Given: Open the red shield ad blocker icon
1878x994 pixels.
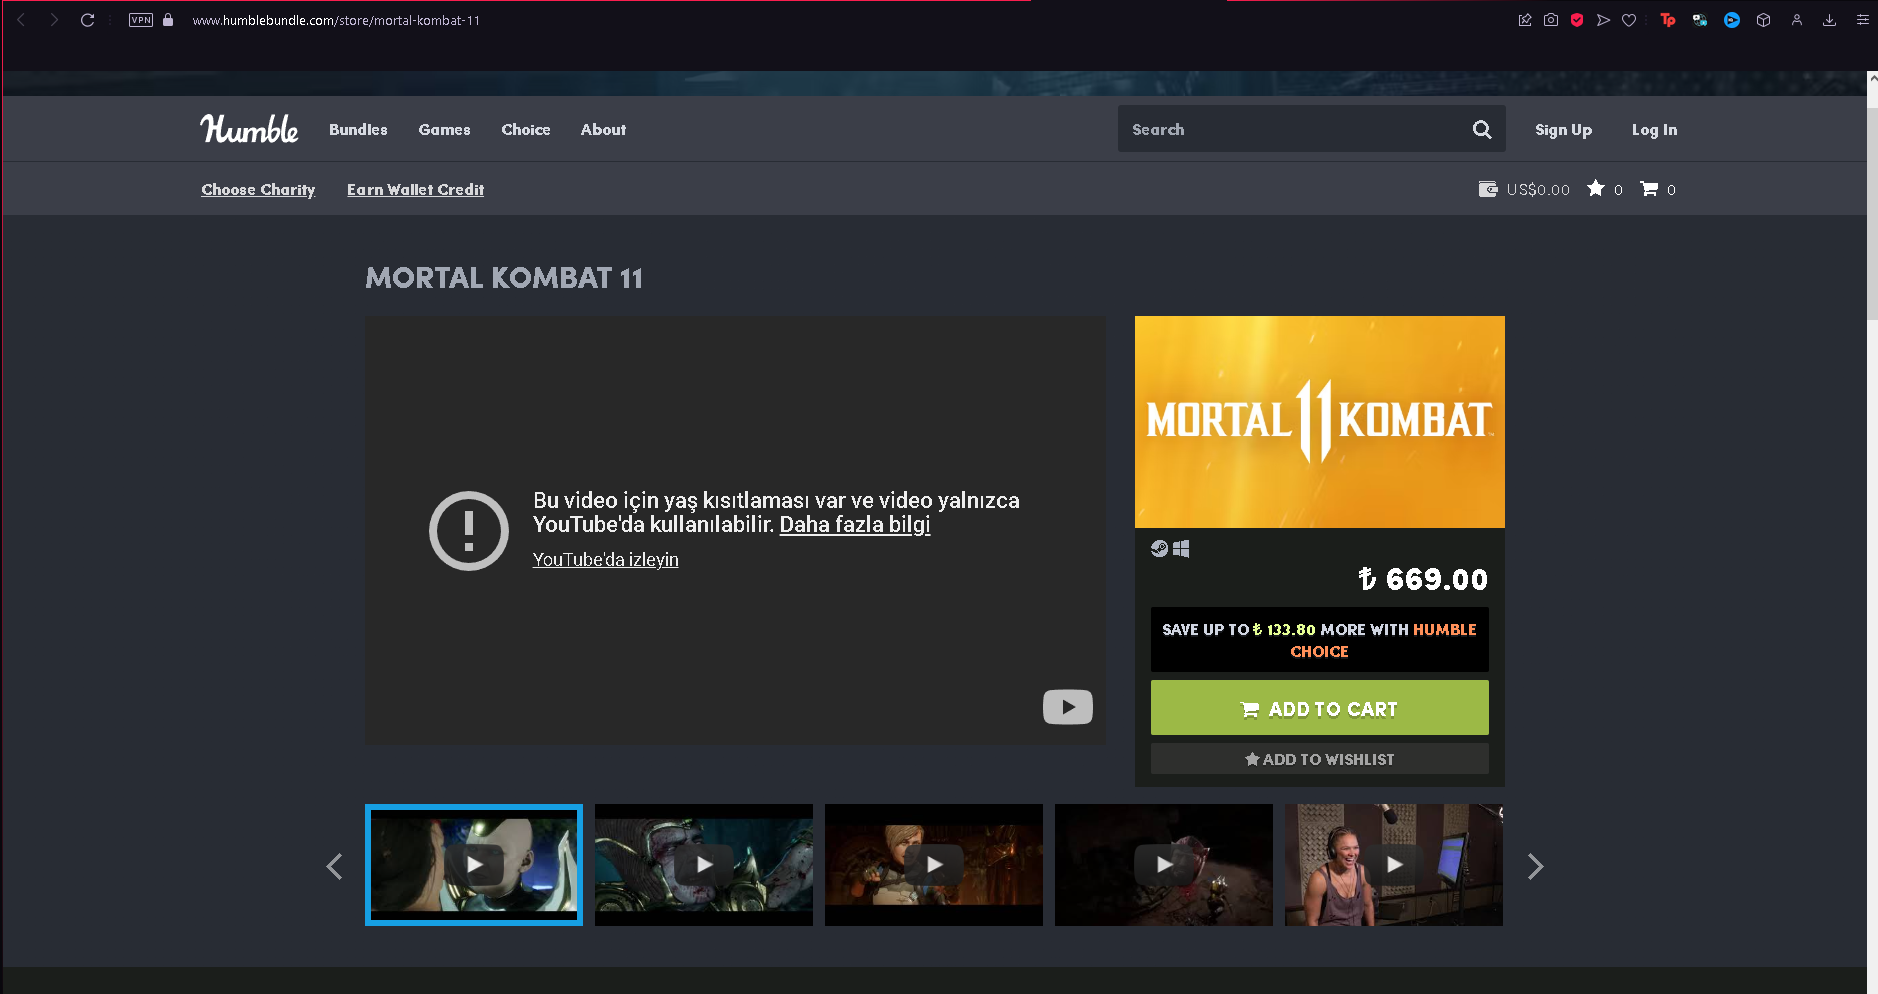Looking at the screenshot, I should (1577, 20).
